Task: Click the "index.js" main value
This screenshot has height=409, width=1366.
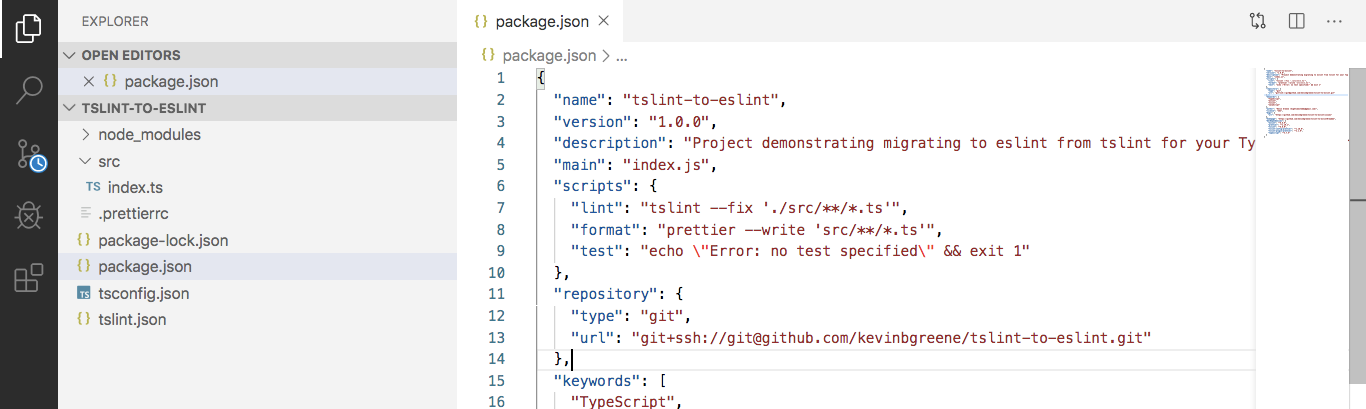Action: (668, 164)
